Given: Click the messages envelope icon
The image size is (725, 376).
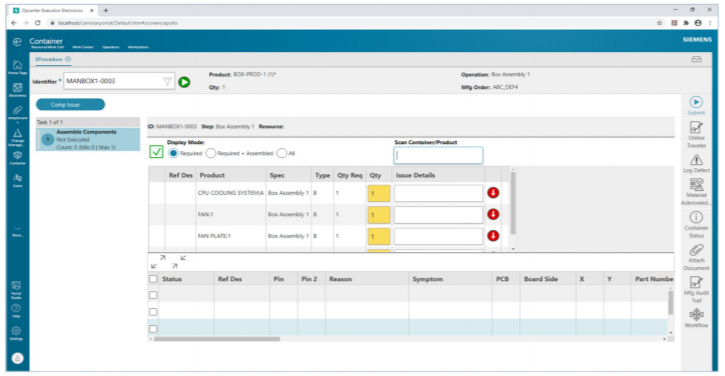Looking at the screenshot, I should 696,59.
